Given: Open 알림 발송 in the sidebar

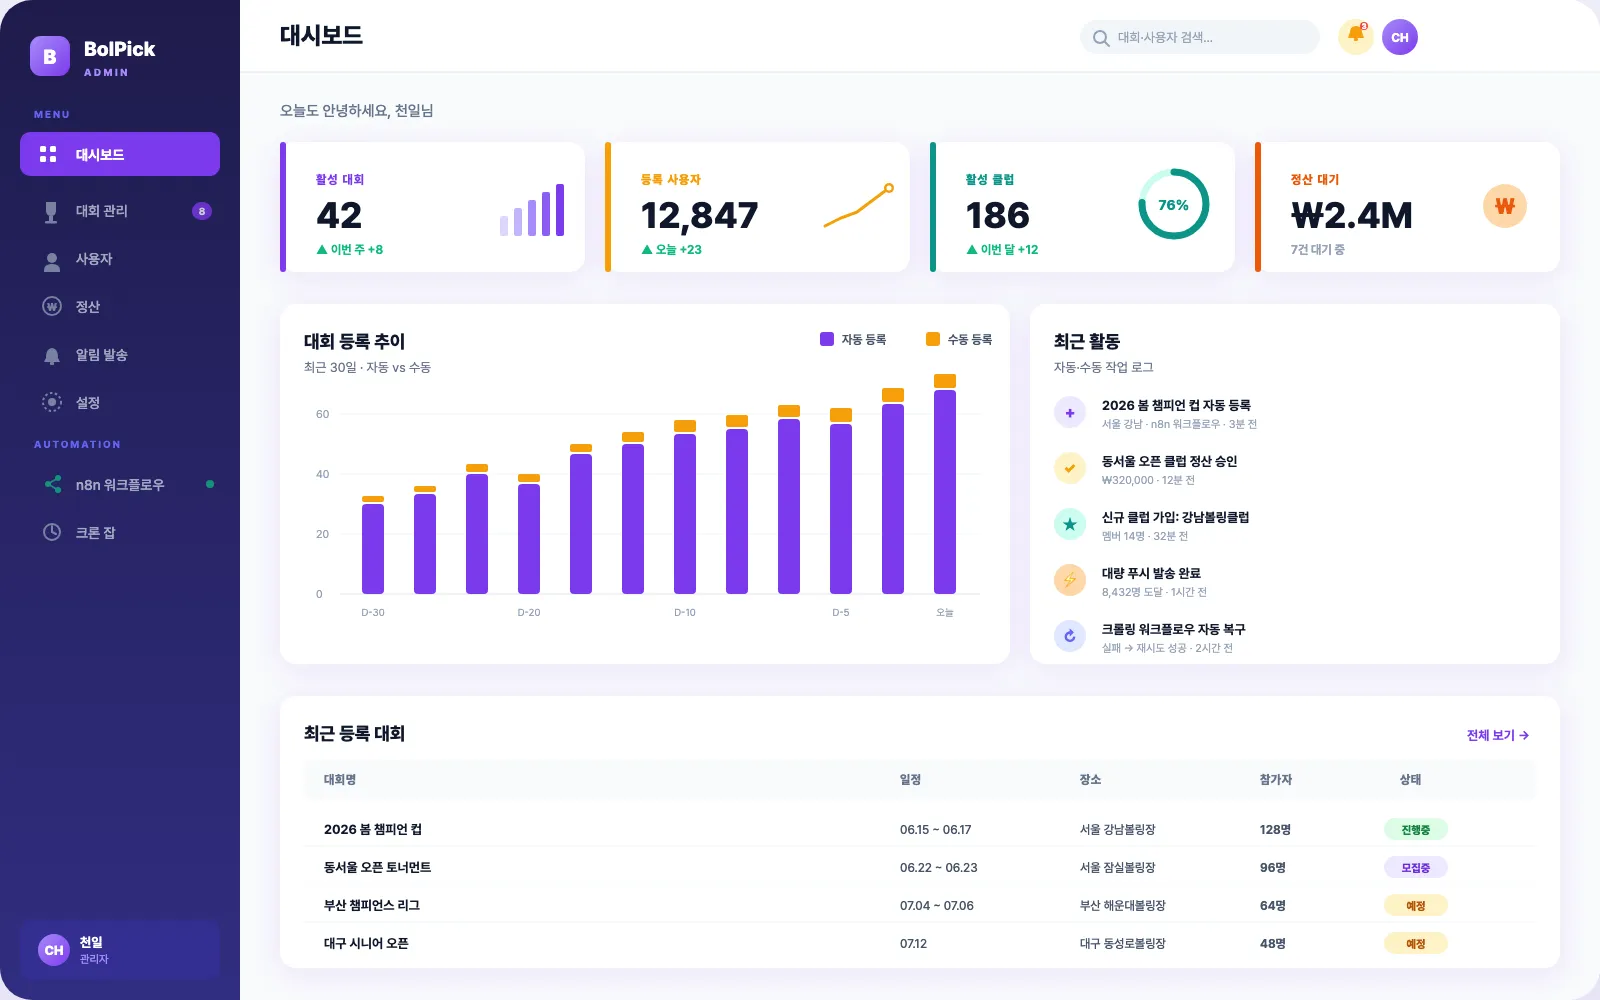Looking at the screenshot, I should coord(120,355).
